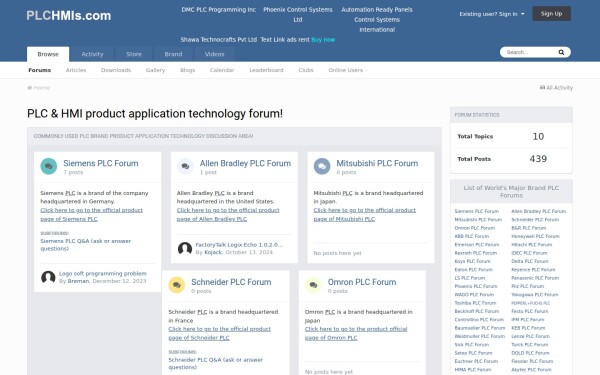The image size is (600, 375).
Task: Open Festo PLC Forum in sidebar list
Action: (530, 311)
